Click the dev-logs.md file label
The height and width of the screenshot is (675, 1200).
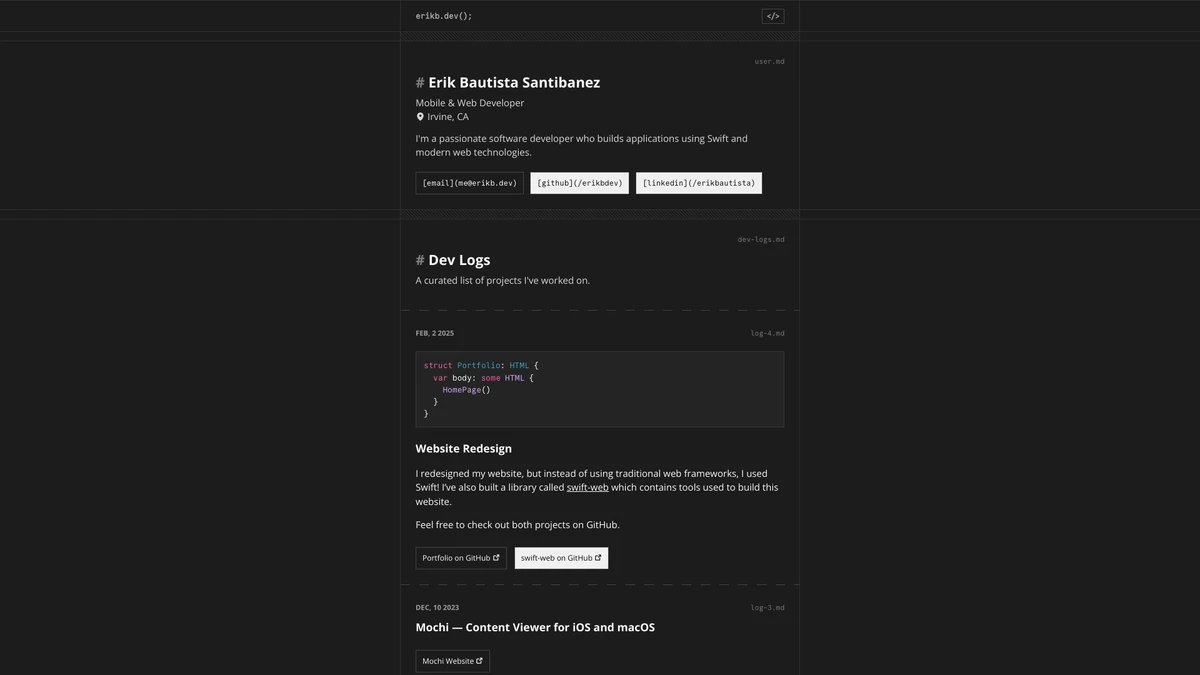point(761,240)
